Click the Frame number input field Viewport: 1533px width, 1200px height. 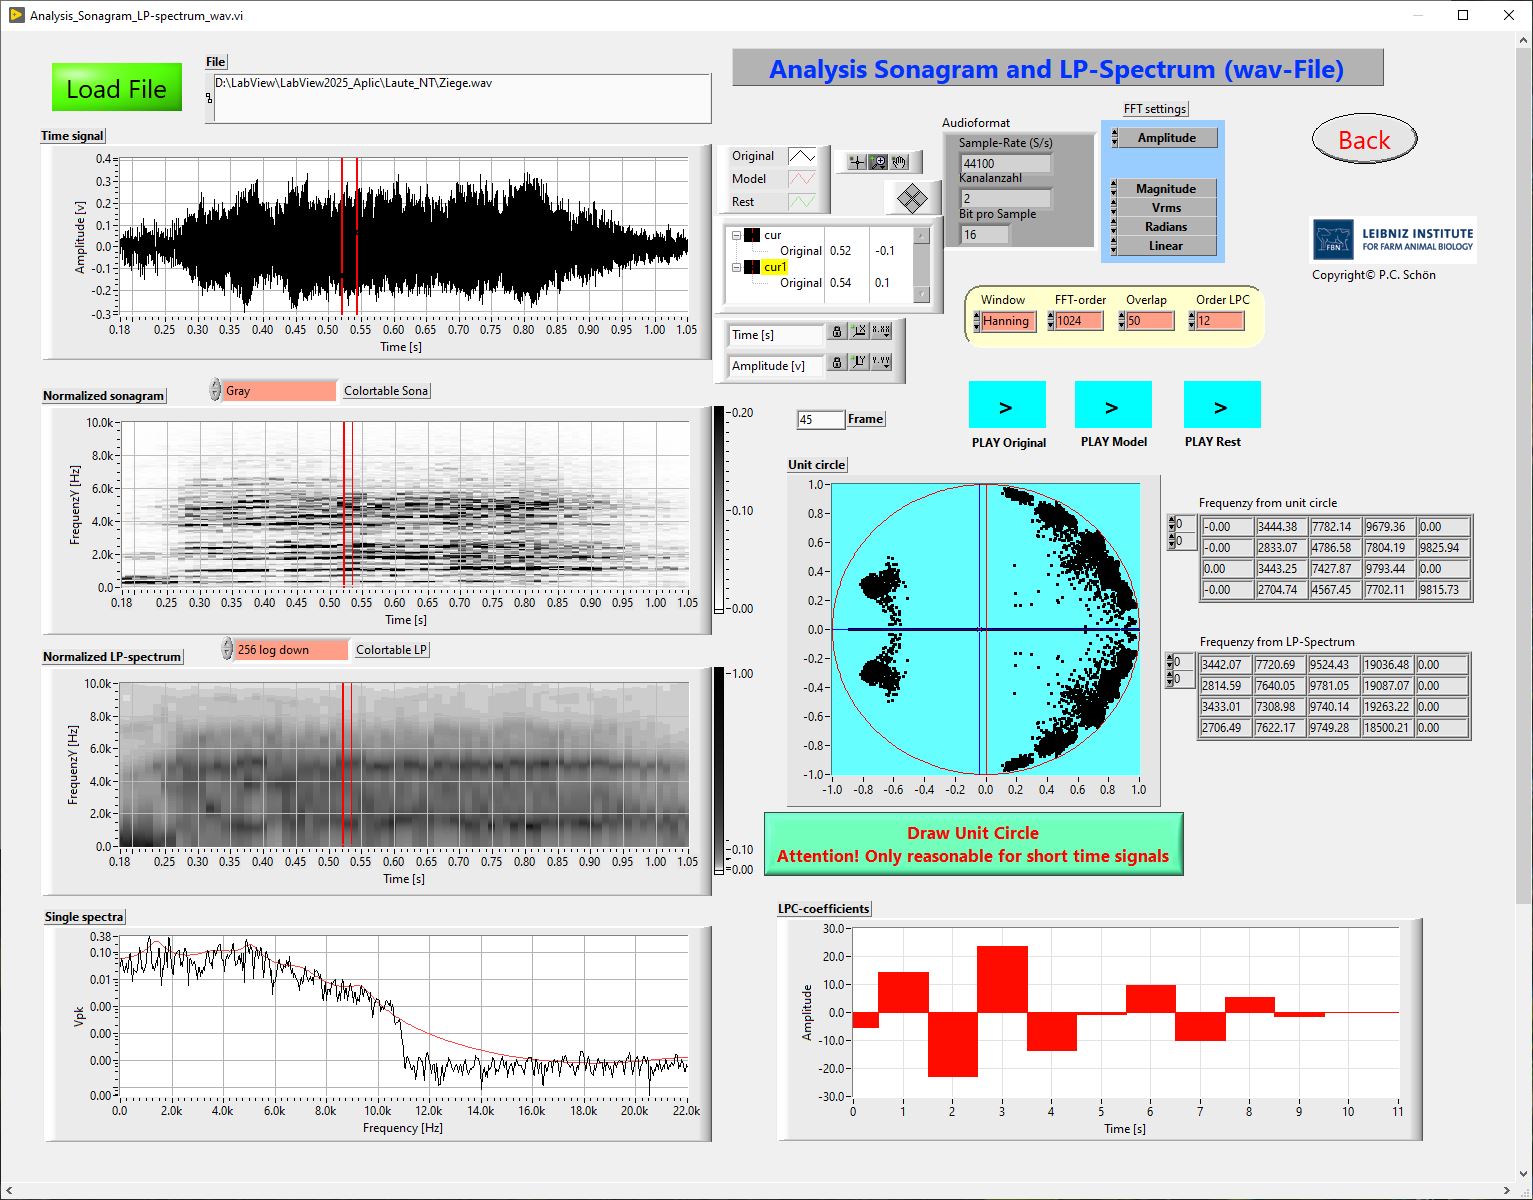click(820, 420)
